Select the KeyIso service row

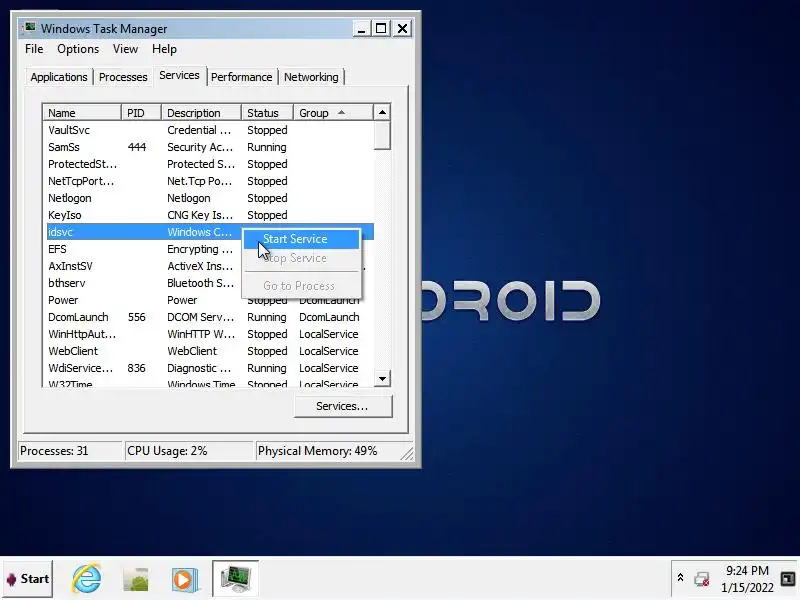coord(210,215)
